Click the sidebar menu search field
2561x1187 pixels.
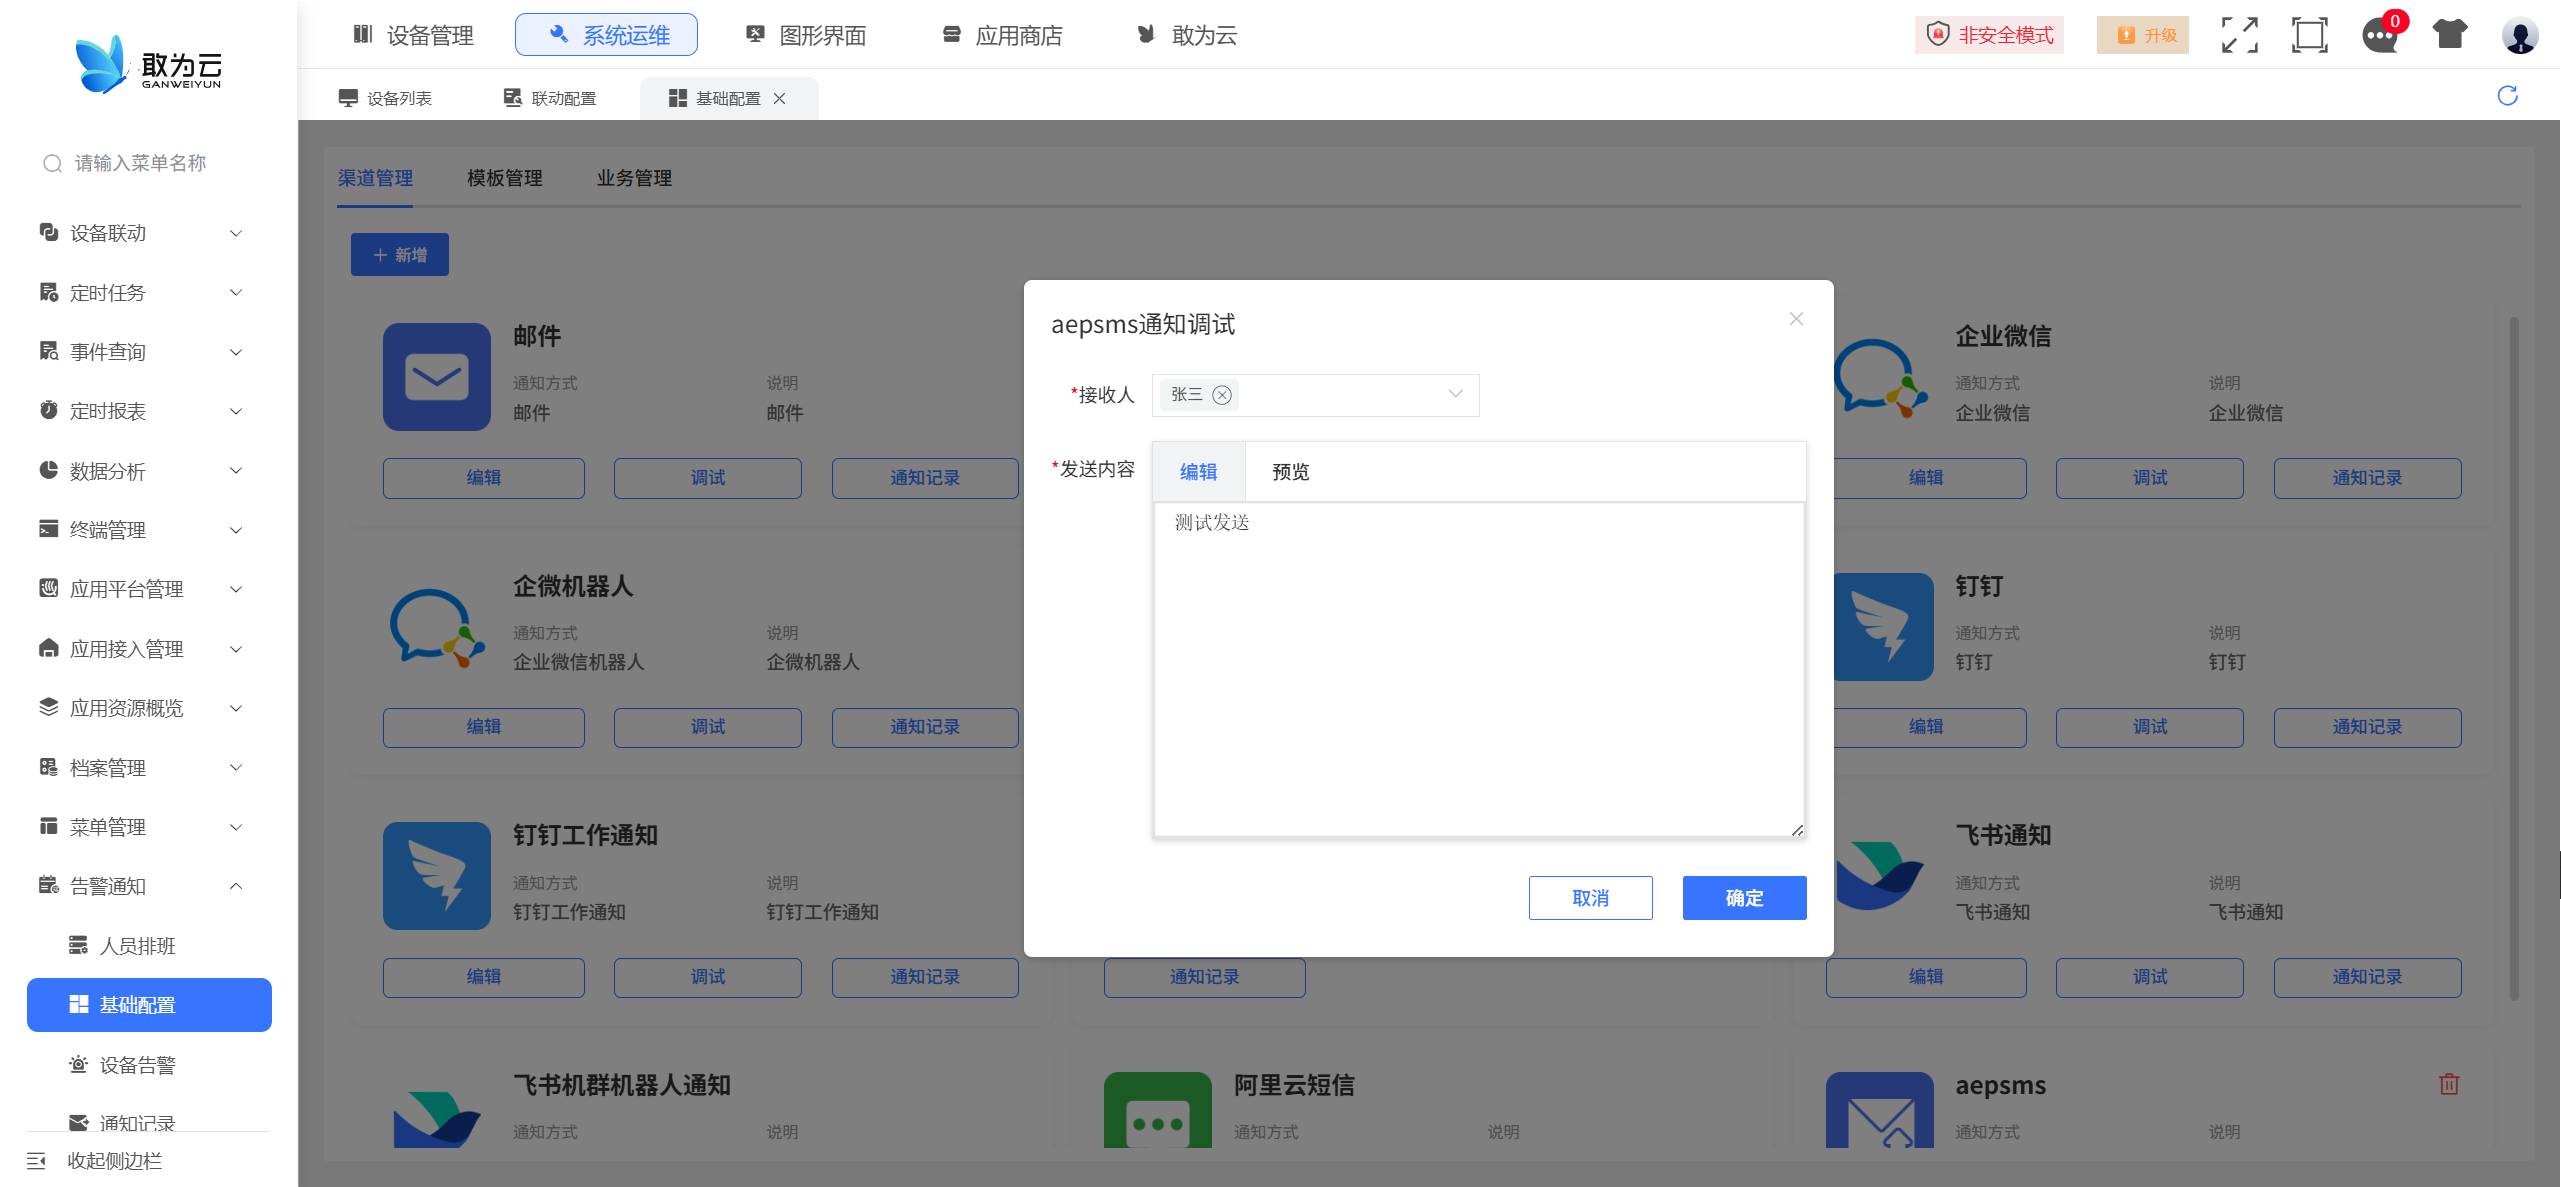pyautogui.click(x=150, y=163)
